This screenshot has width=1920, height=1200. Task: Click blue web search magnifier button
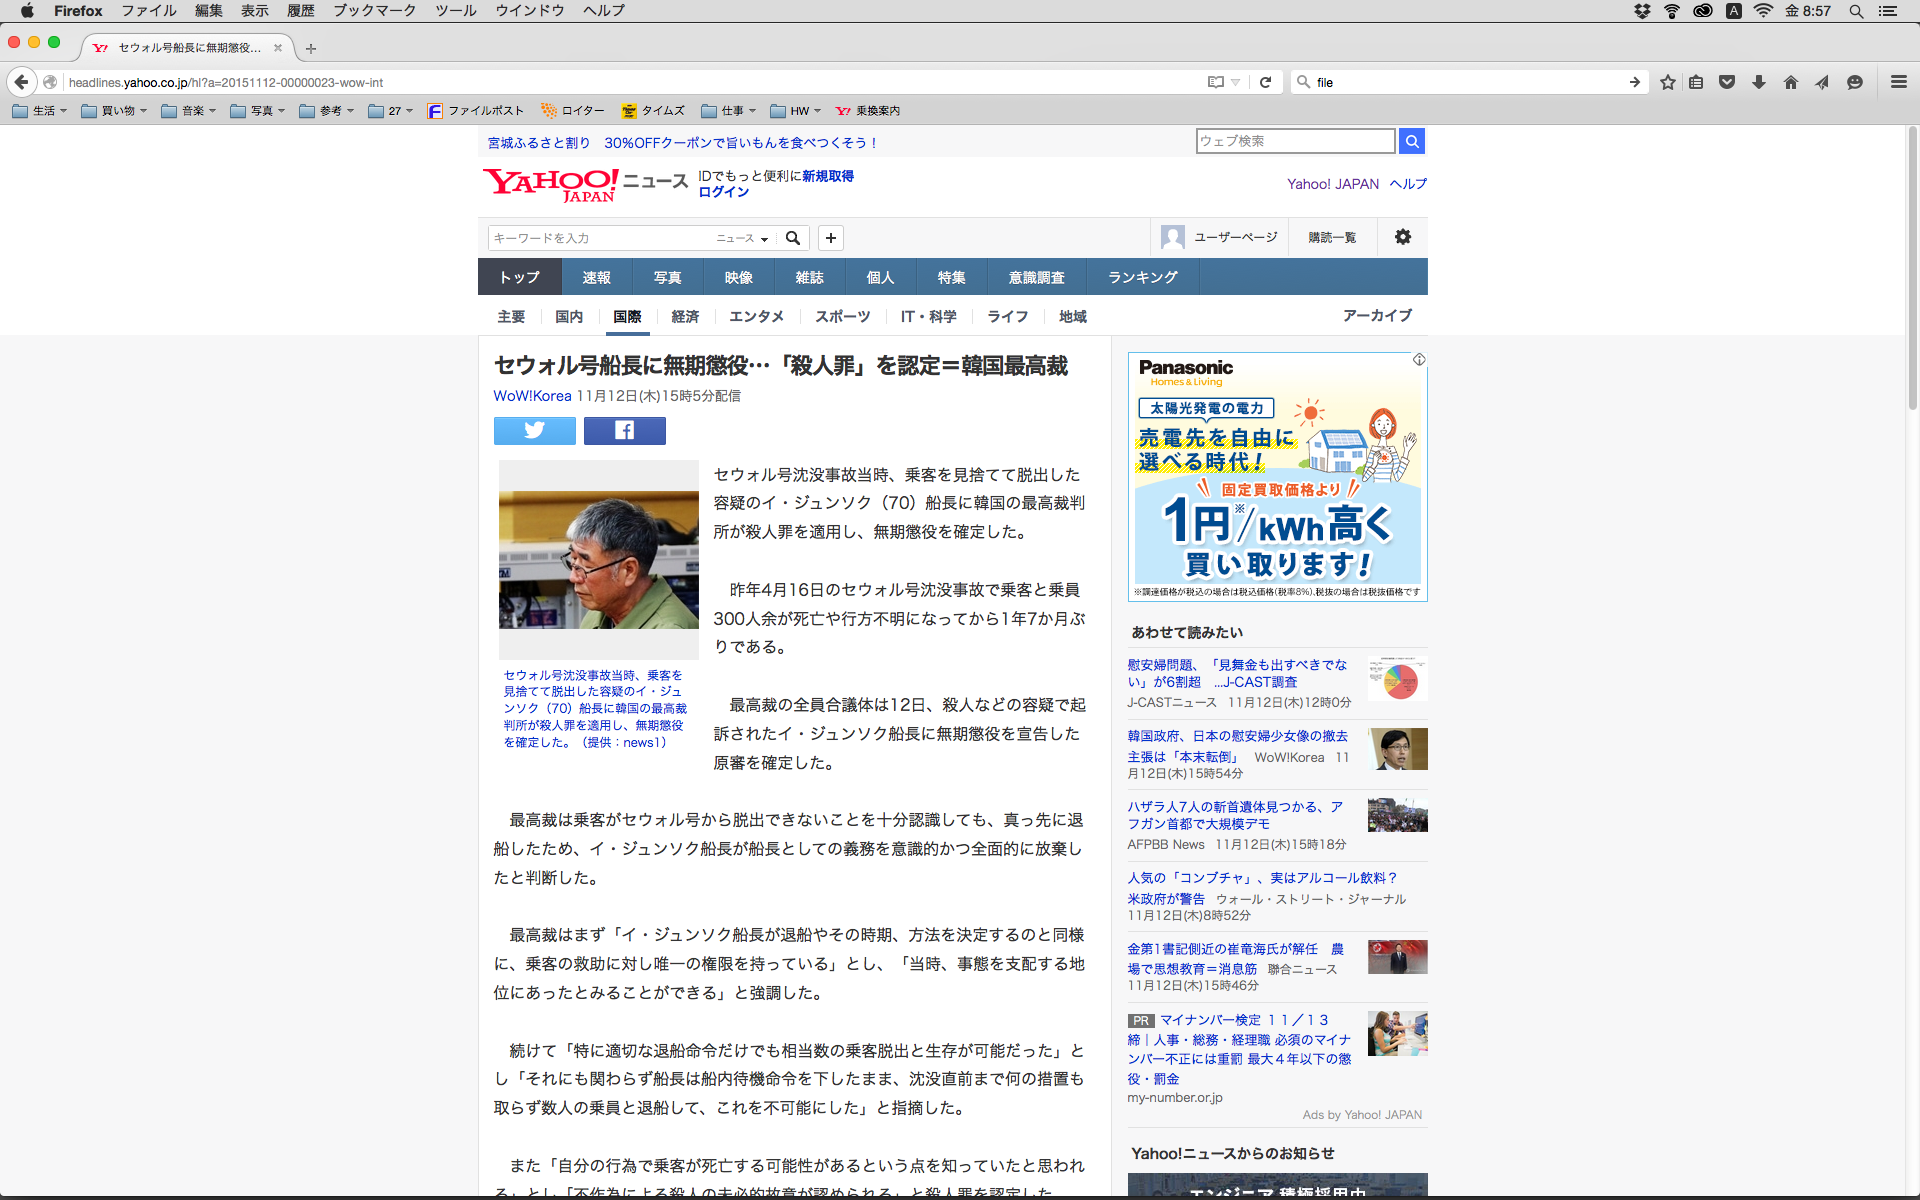tap(1411, 141)
